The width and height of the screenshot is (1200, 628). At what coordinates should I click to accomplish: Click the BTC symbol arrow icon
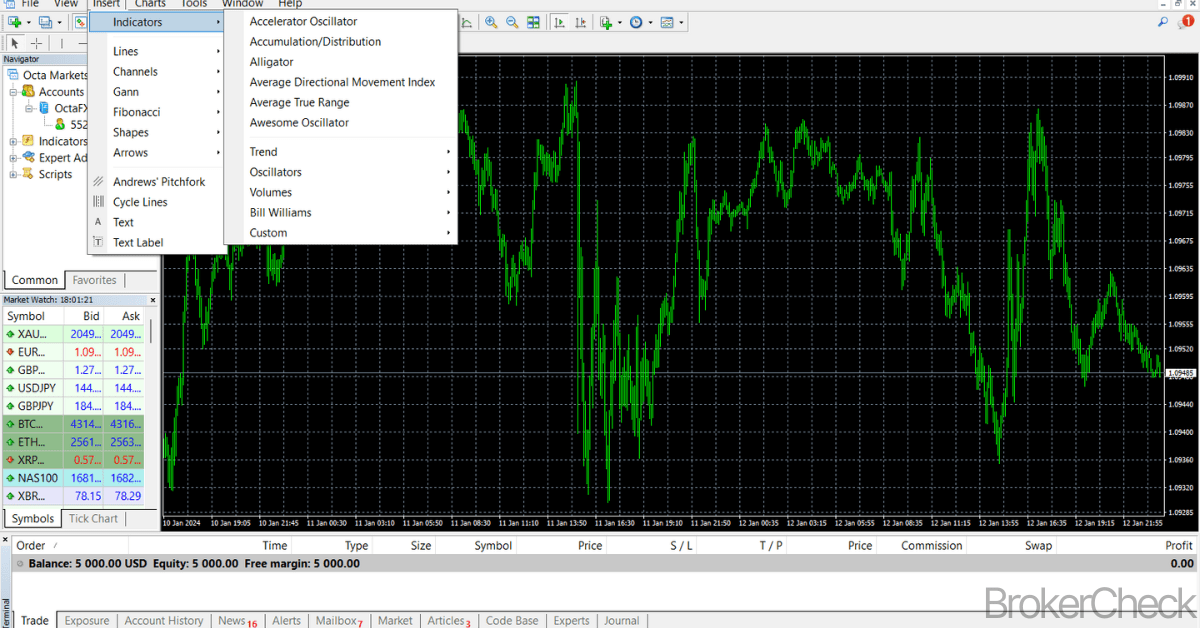(x=10, y=424)
